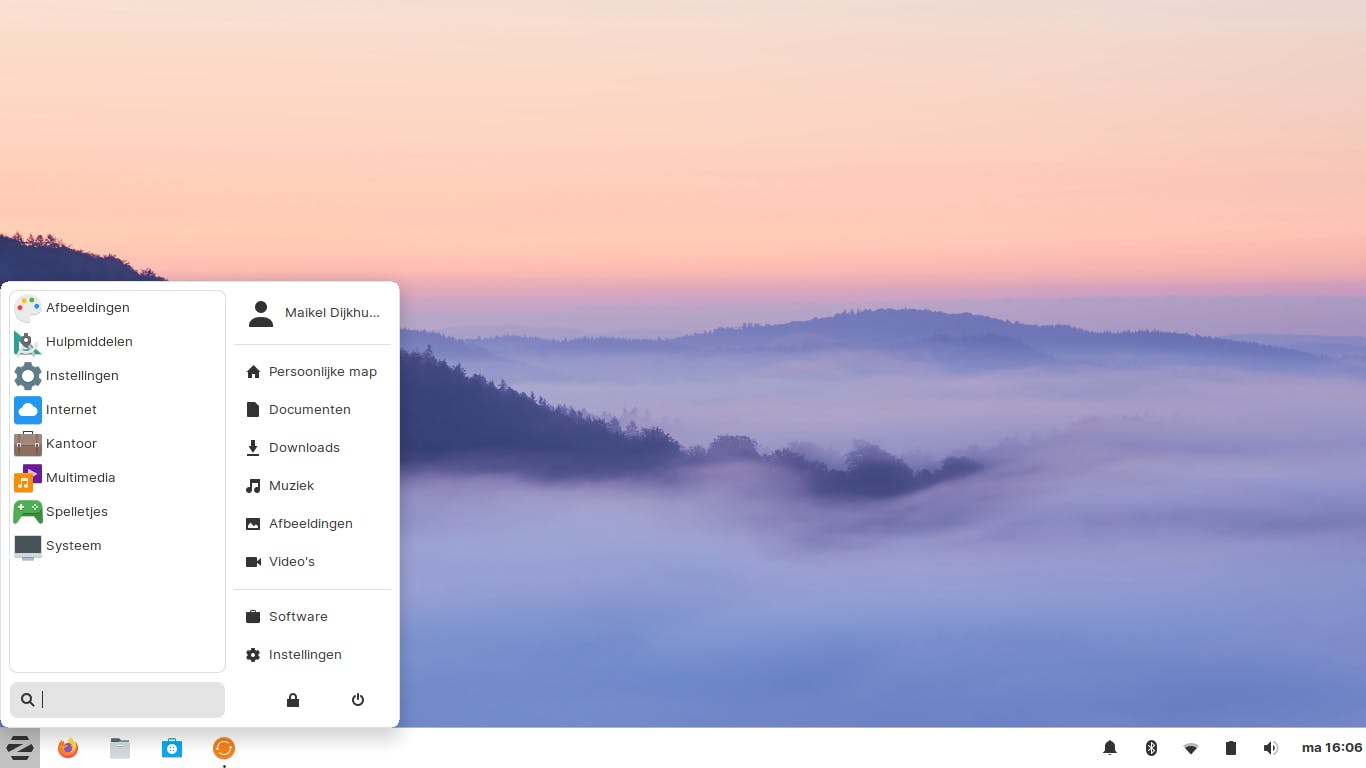Click the power button in the menu
1366x768 pixels.
[x=357, y=700]
